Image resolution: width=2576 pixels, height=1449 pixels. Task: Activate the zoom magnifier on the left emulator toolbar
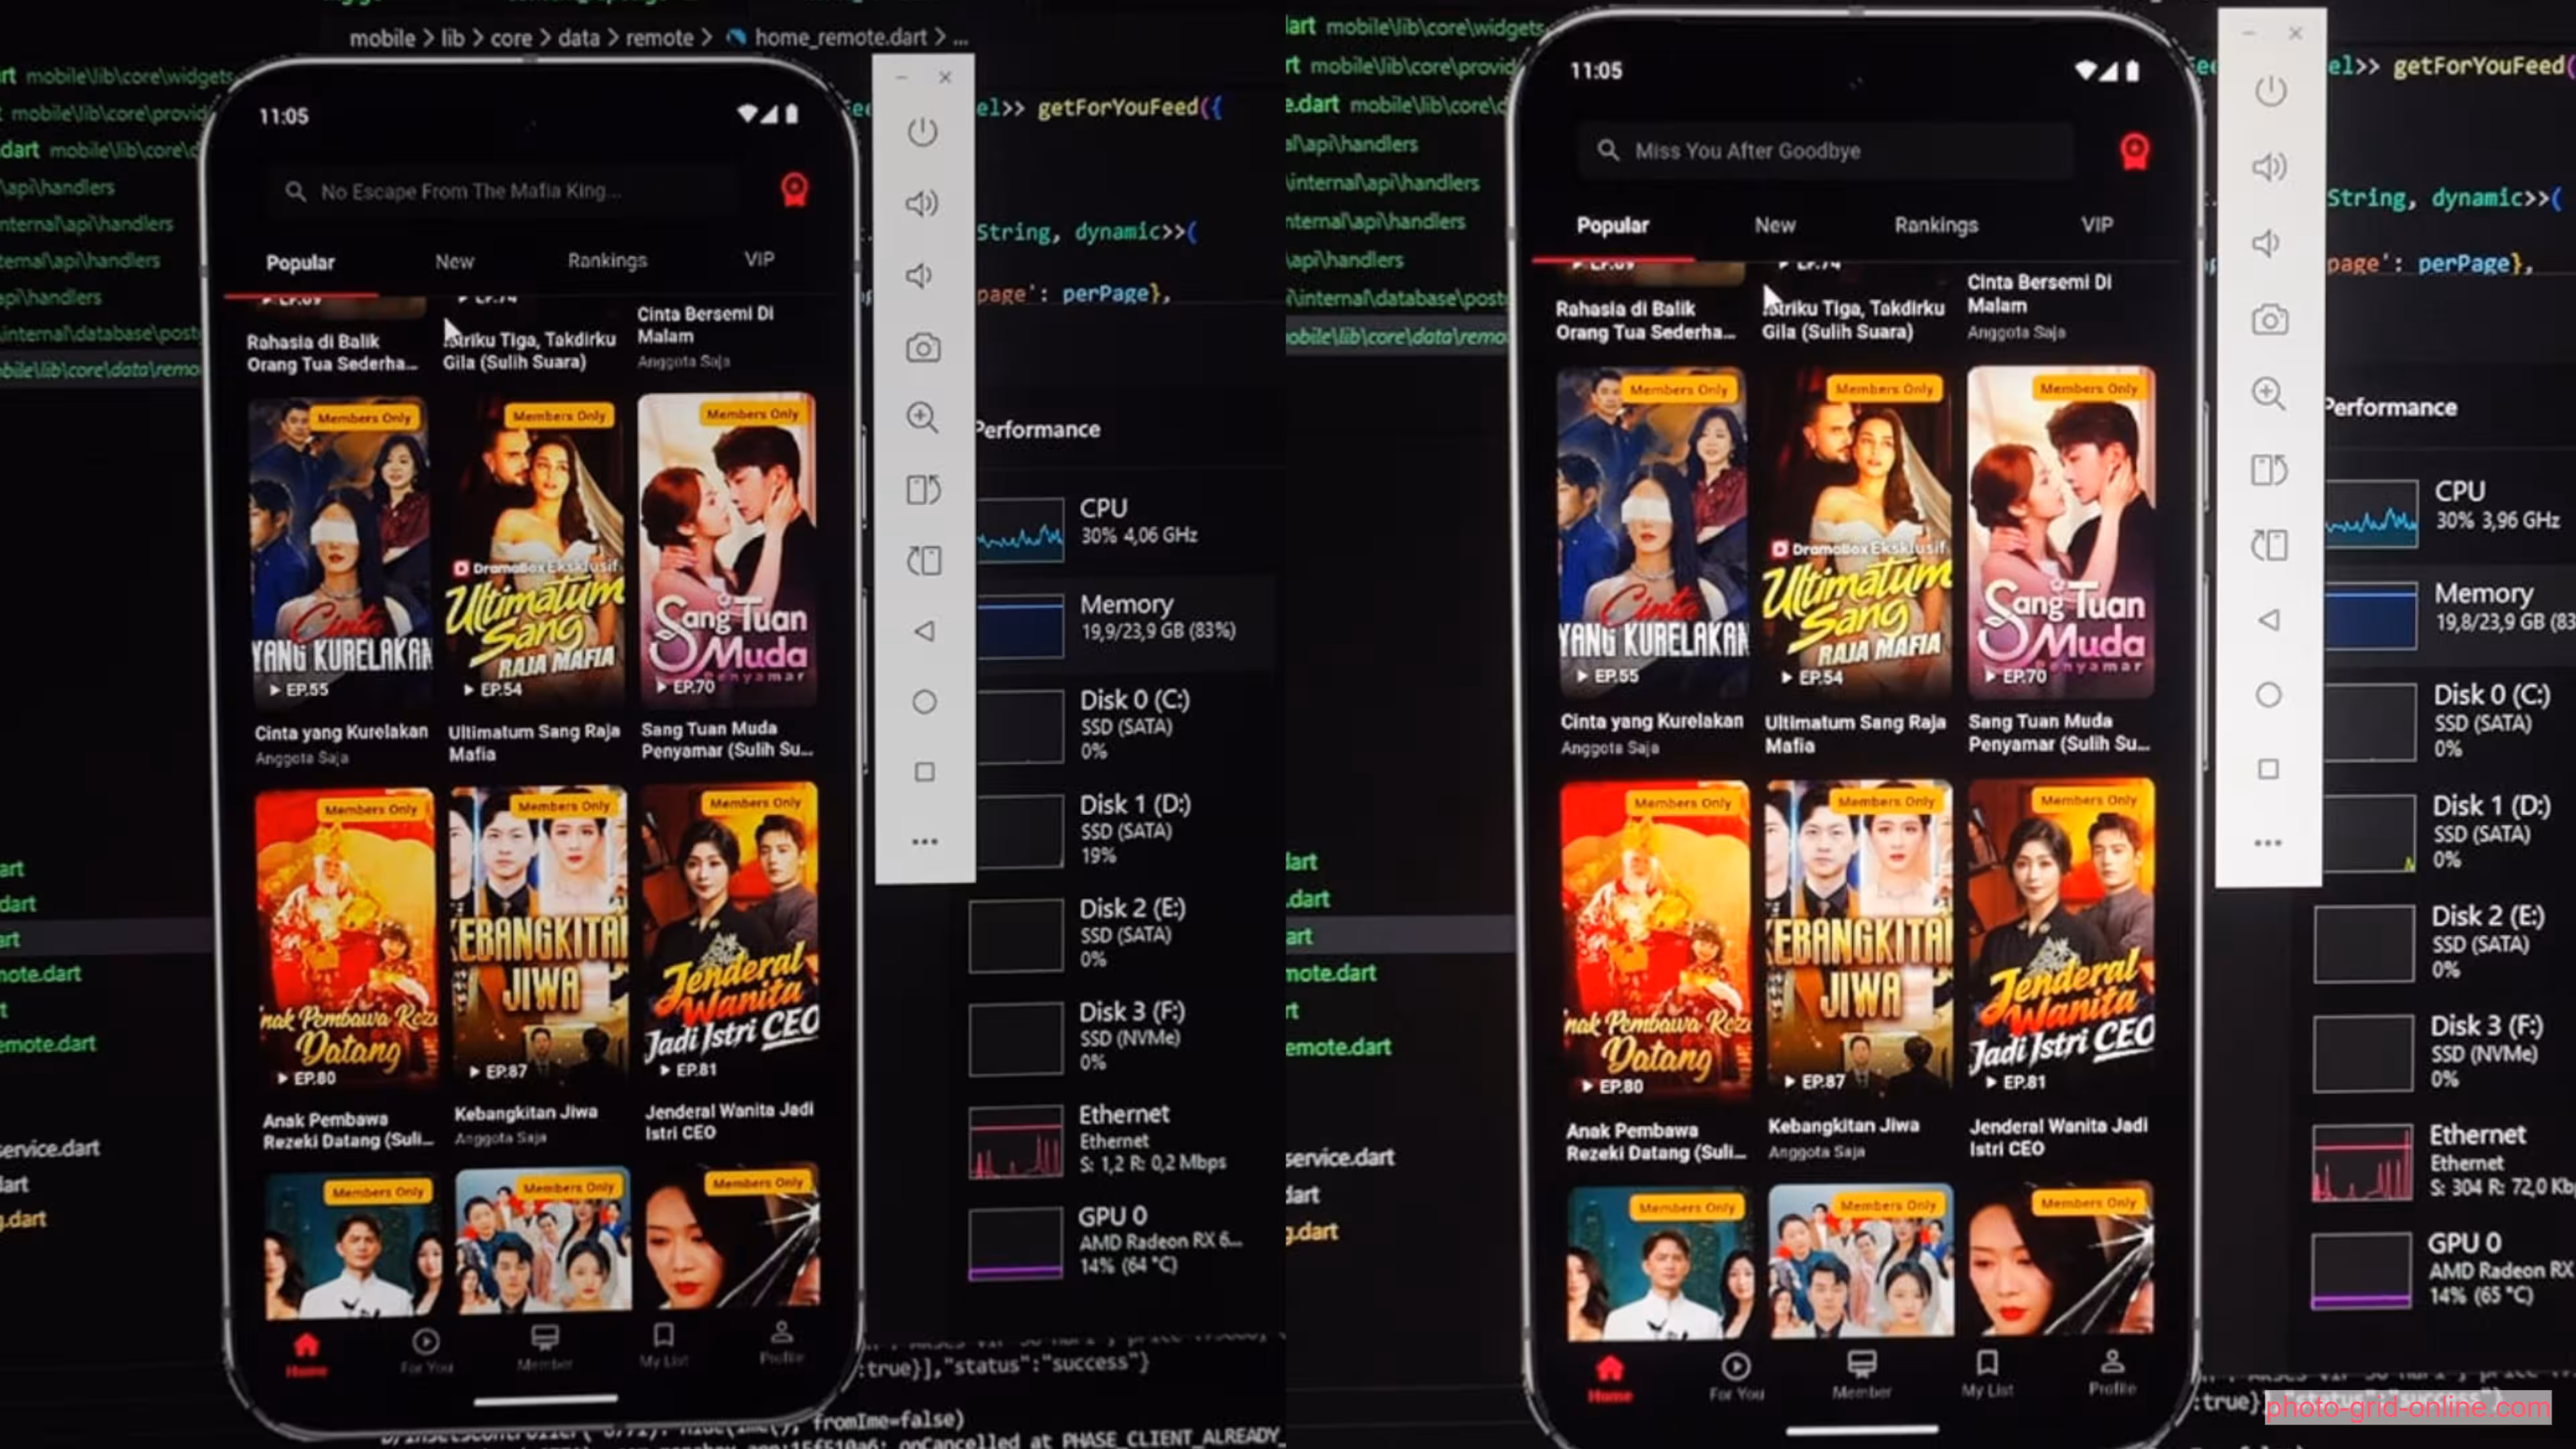click(923, 418)
